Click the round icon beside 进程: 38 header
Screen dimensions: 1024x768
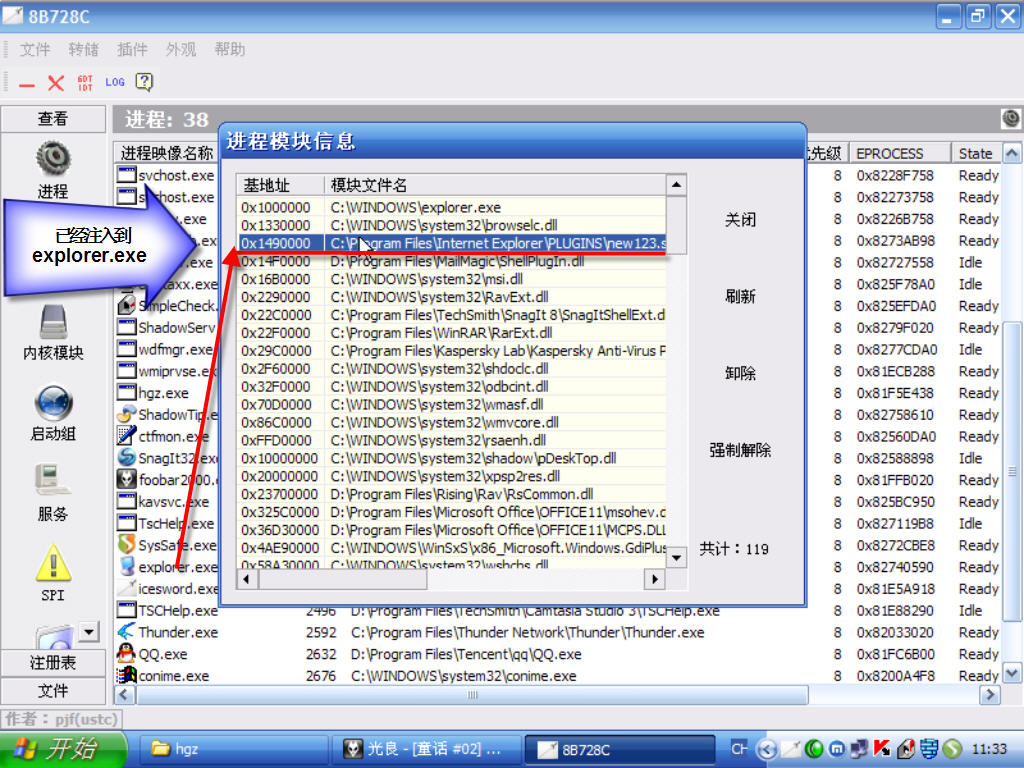[x=1010, y=119]
